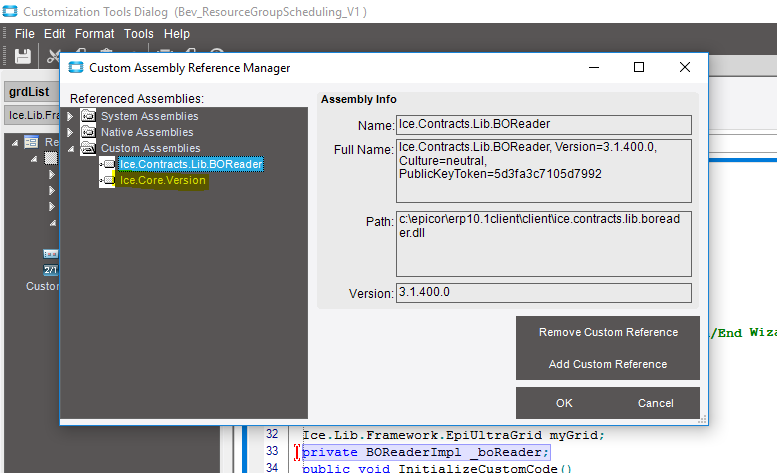Click the Native Assemblies folder icon
The image size is (777, 473).
pyautogui.click(x=88, y=132)
